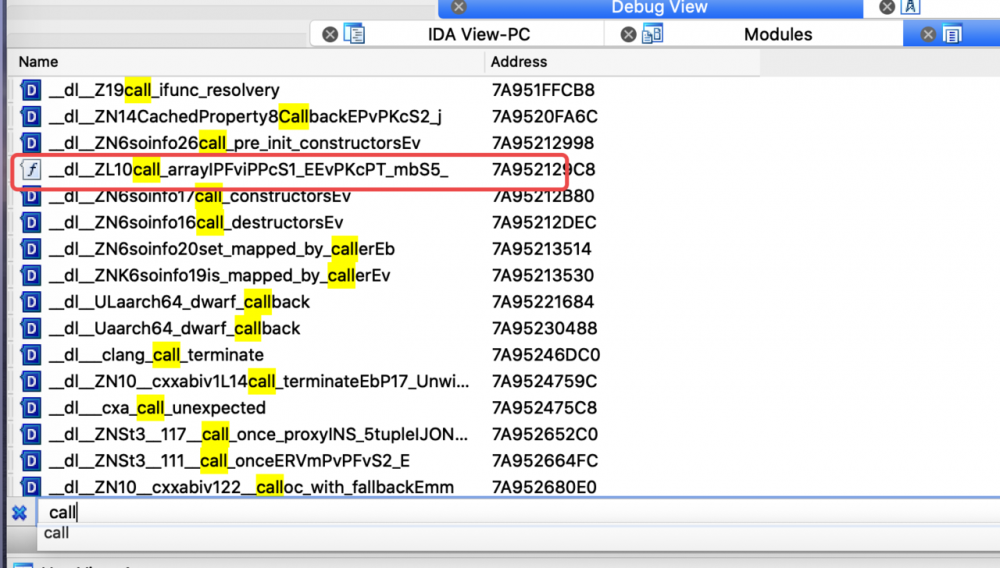The height and width of the screenshot is (568, 1000).
Task: Click address 7A95212B80
Action: 543,196
